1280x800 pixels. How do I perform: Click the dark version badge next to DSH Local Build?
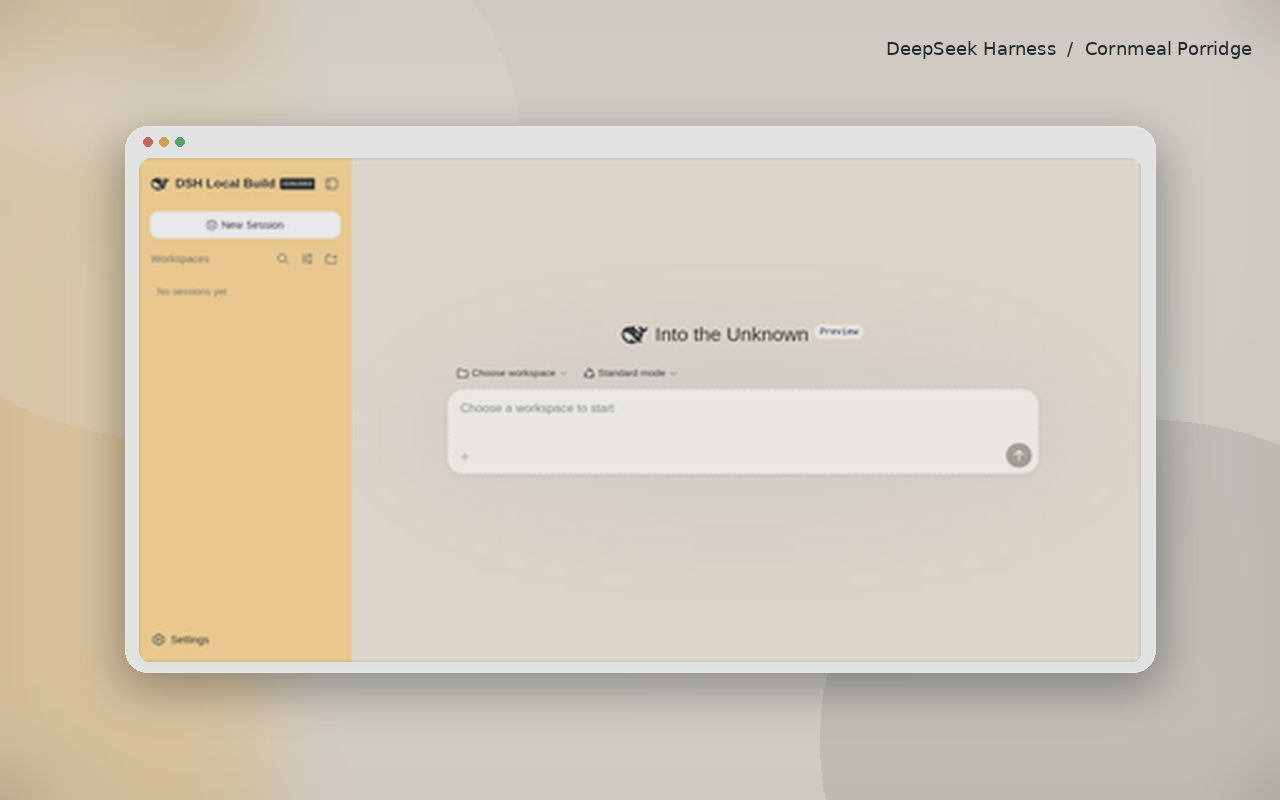[x=297, y=184]
